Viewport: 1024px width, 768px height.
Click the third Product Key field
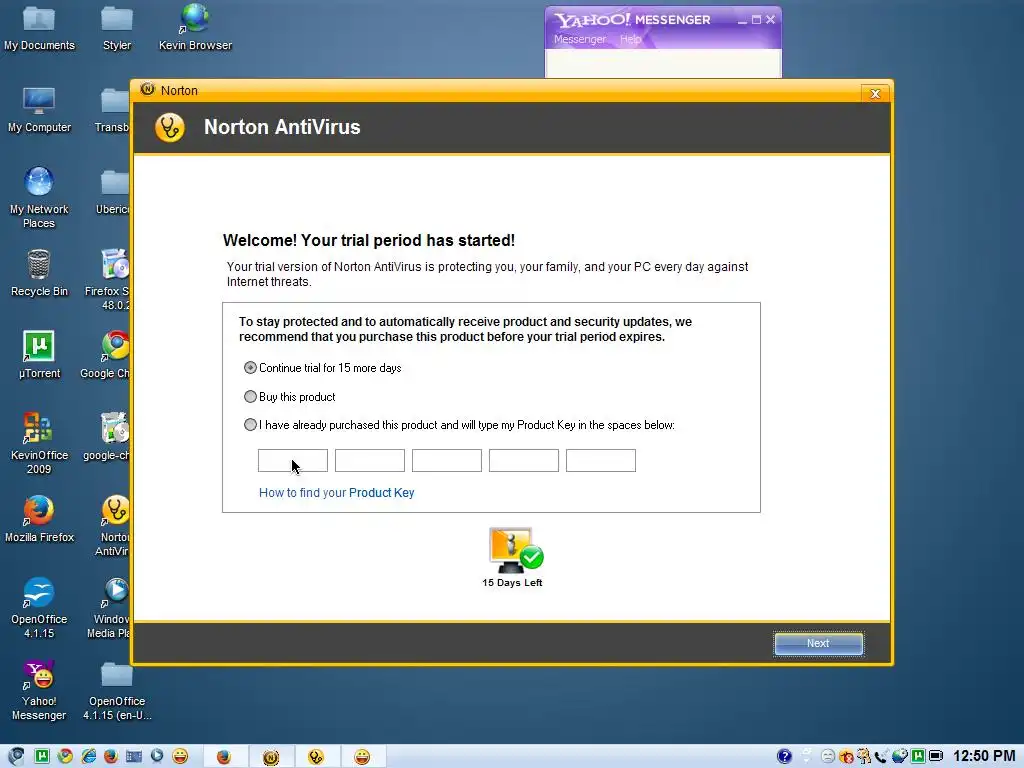pos(447,460)
